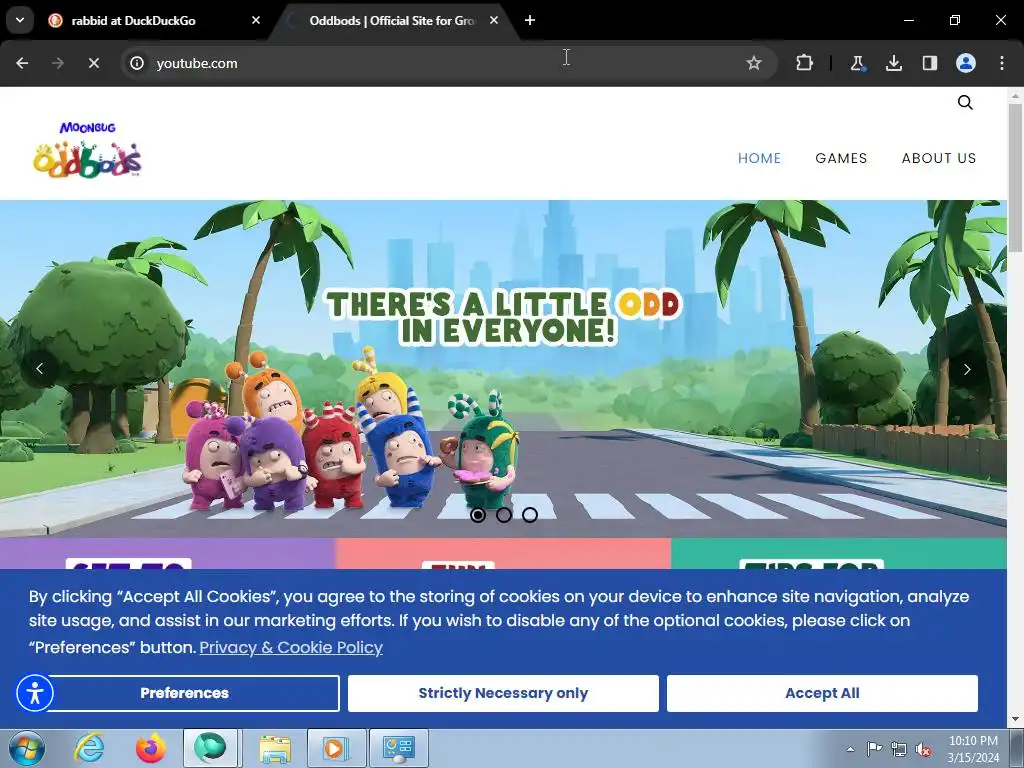Open the network tray icon

899,749
